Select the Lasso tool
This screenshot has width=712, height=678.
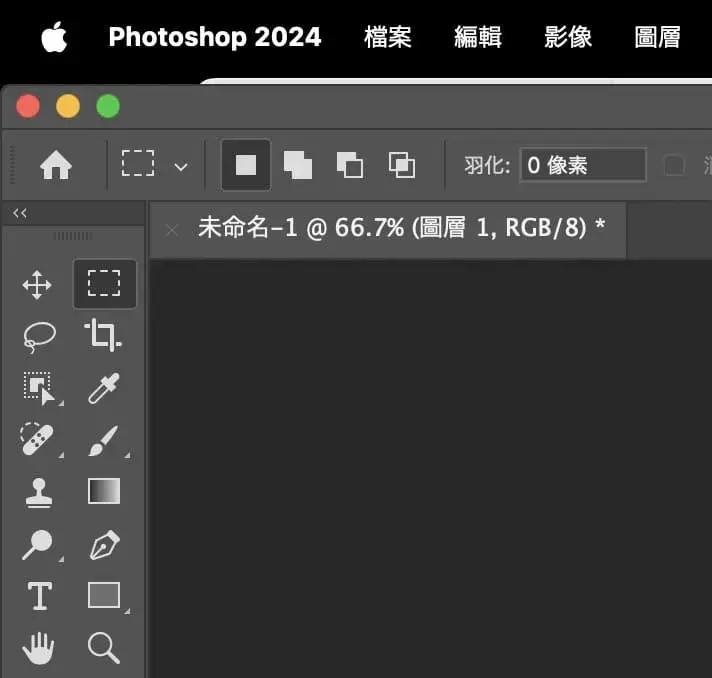click(39, 337)
